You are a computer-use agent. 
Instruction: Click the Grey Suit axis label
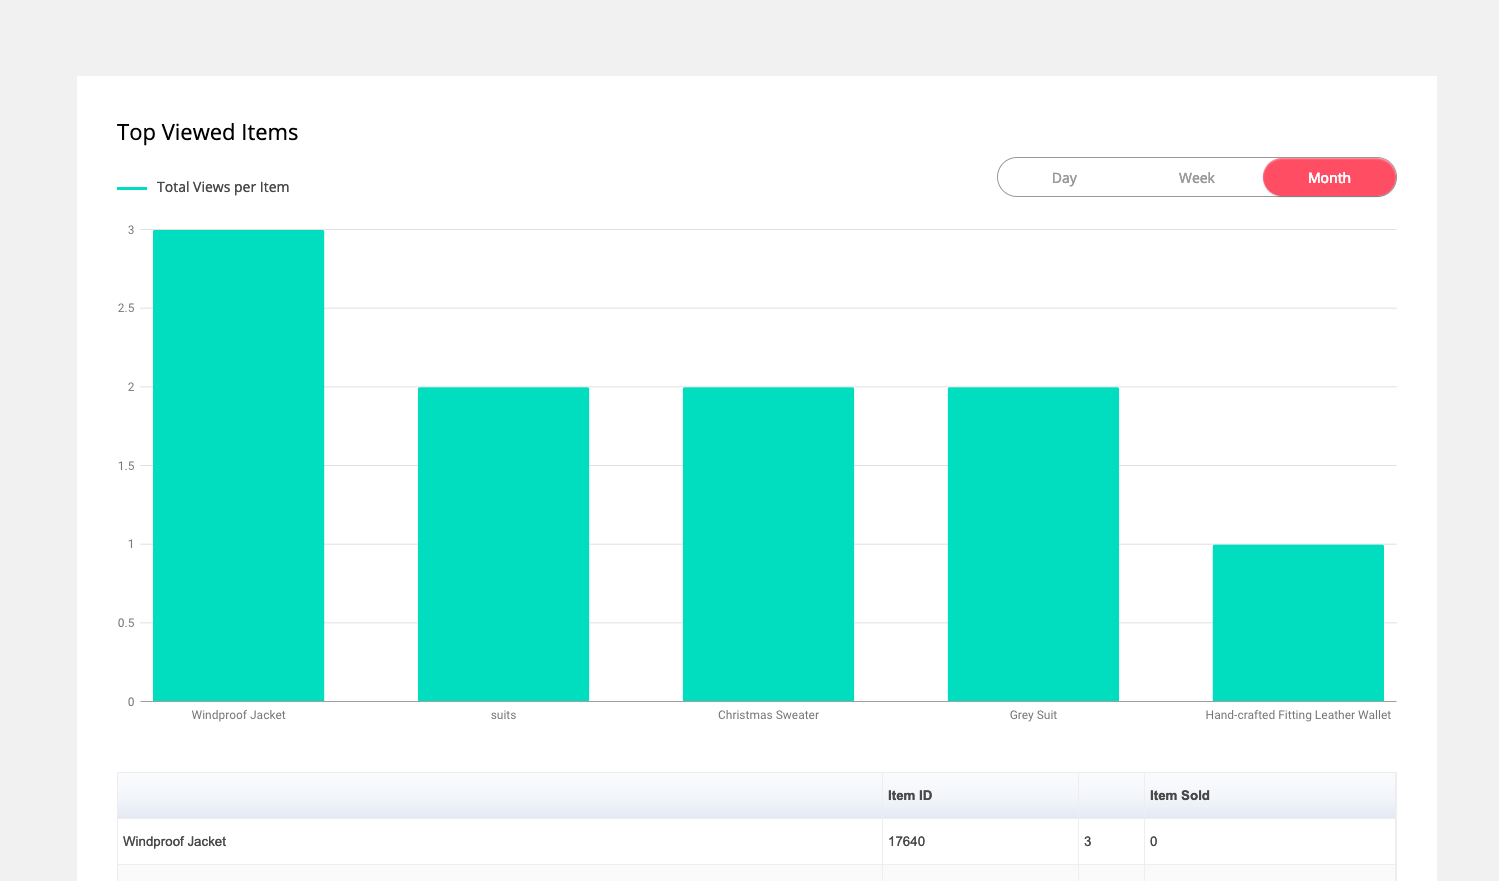[x=1033, y=715]
